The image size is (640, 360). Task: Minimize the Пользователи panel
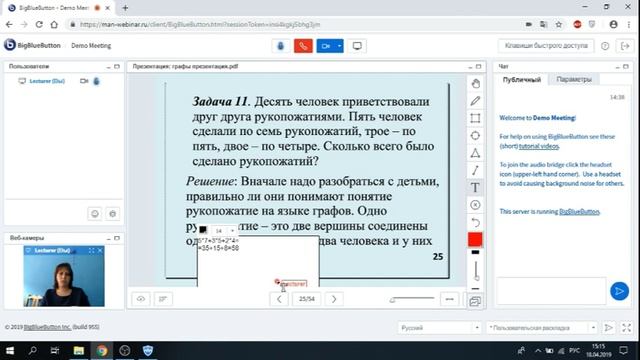tap(109, 67)
